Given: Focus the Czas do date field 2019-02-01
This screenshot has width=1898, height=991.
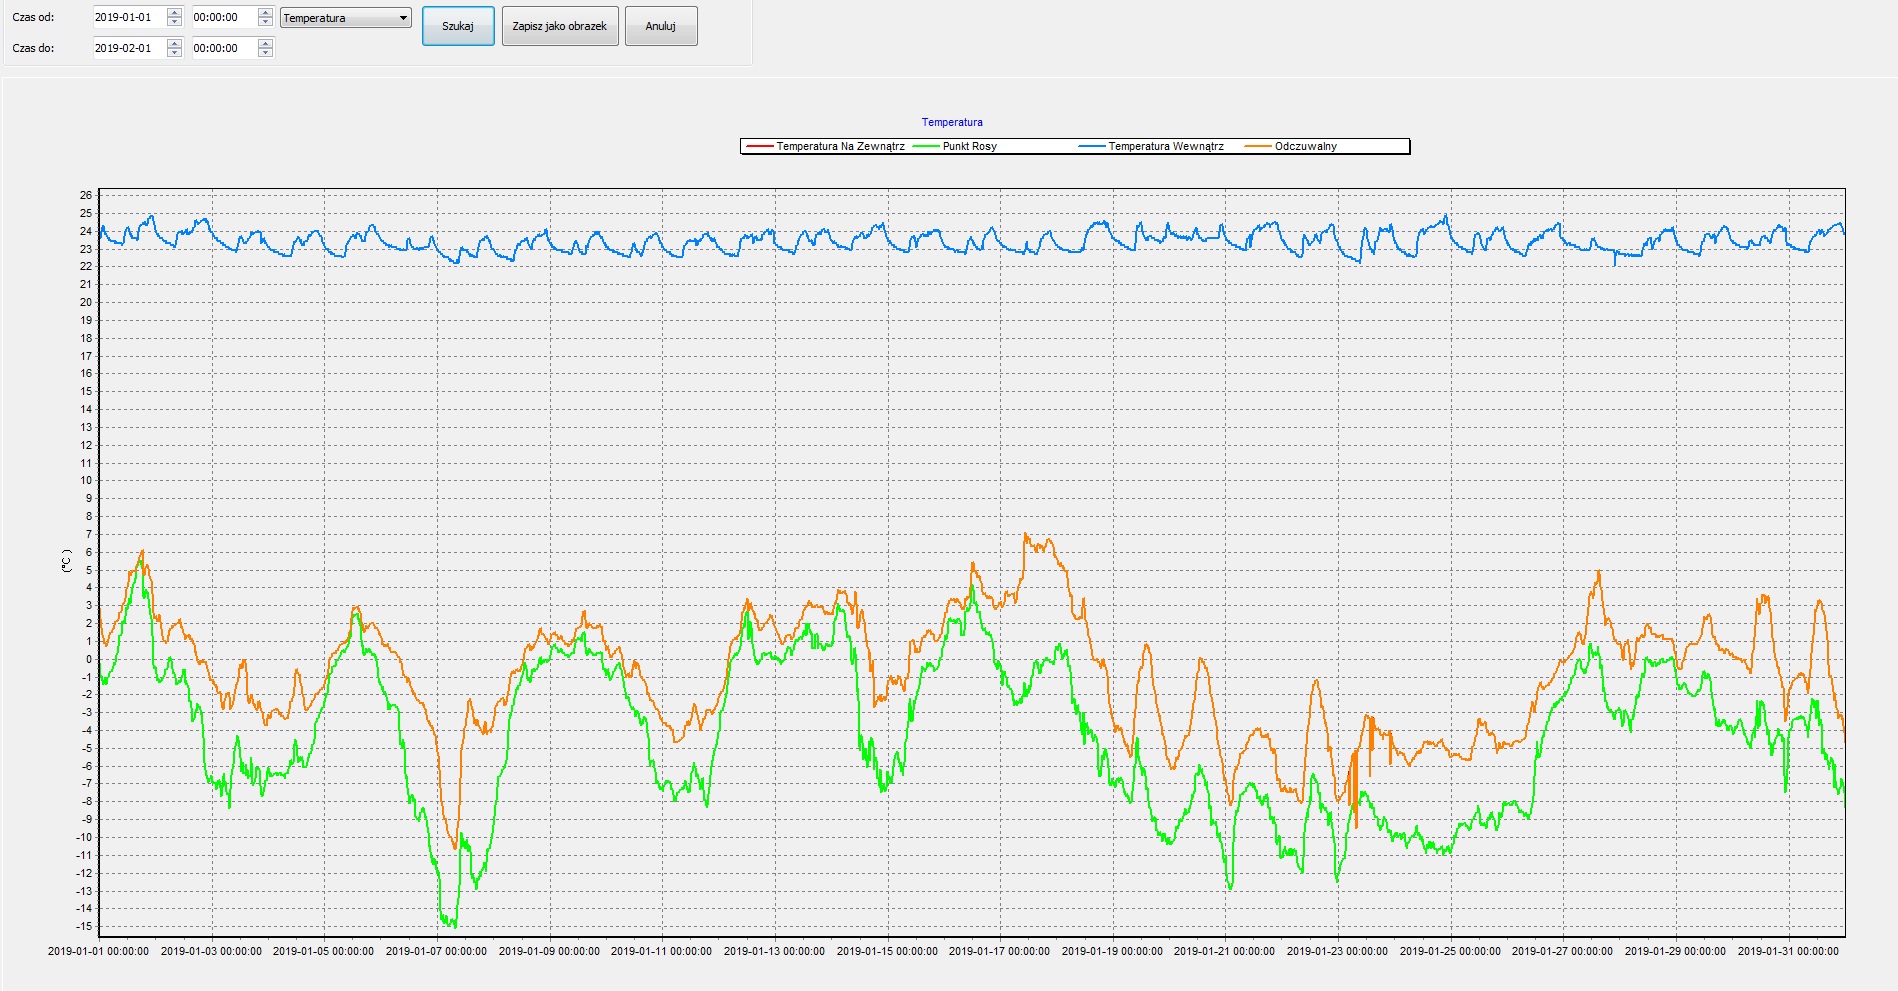Looking at the screenshot, I should 128,48.
